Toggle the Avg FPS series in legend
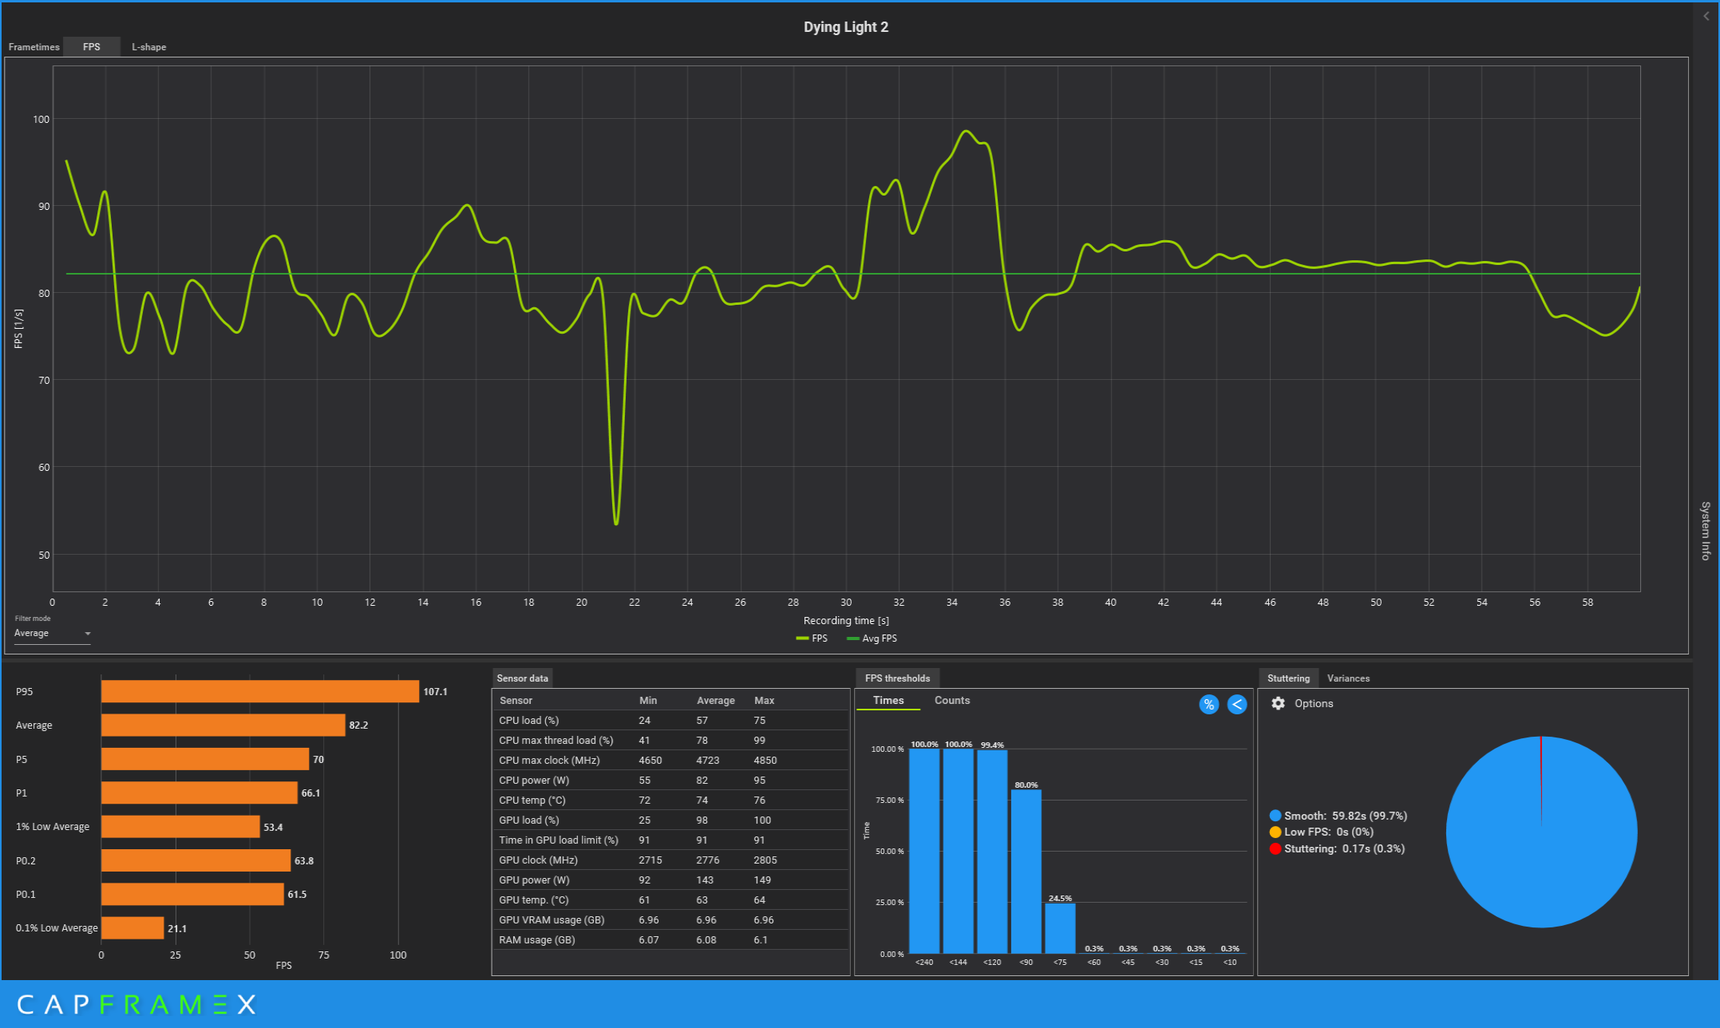The image size is (1720, 1028). 872,638
